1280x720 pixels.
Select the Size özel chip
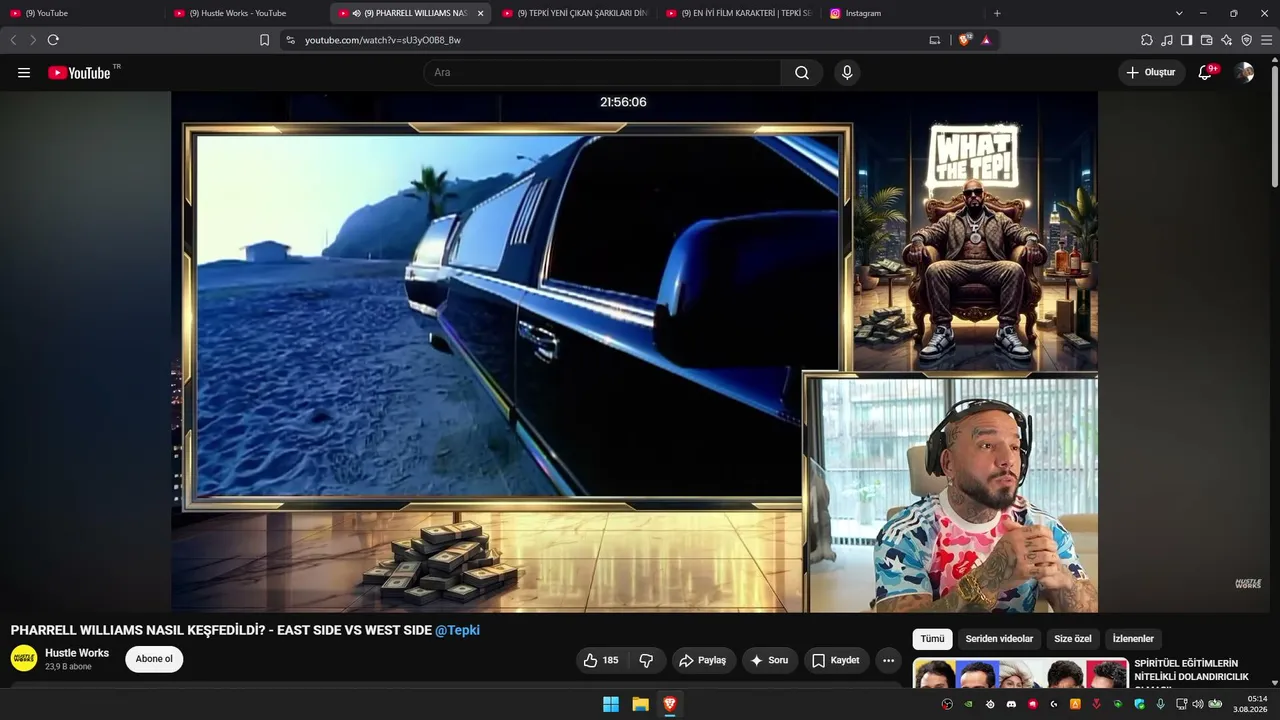[1073, 639]
